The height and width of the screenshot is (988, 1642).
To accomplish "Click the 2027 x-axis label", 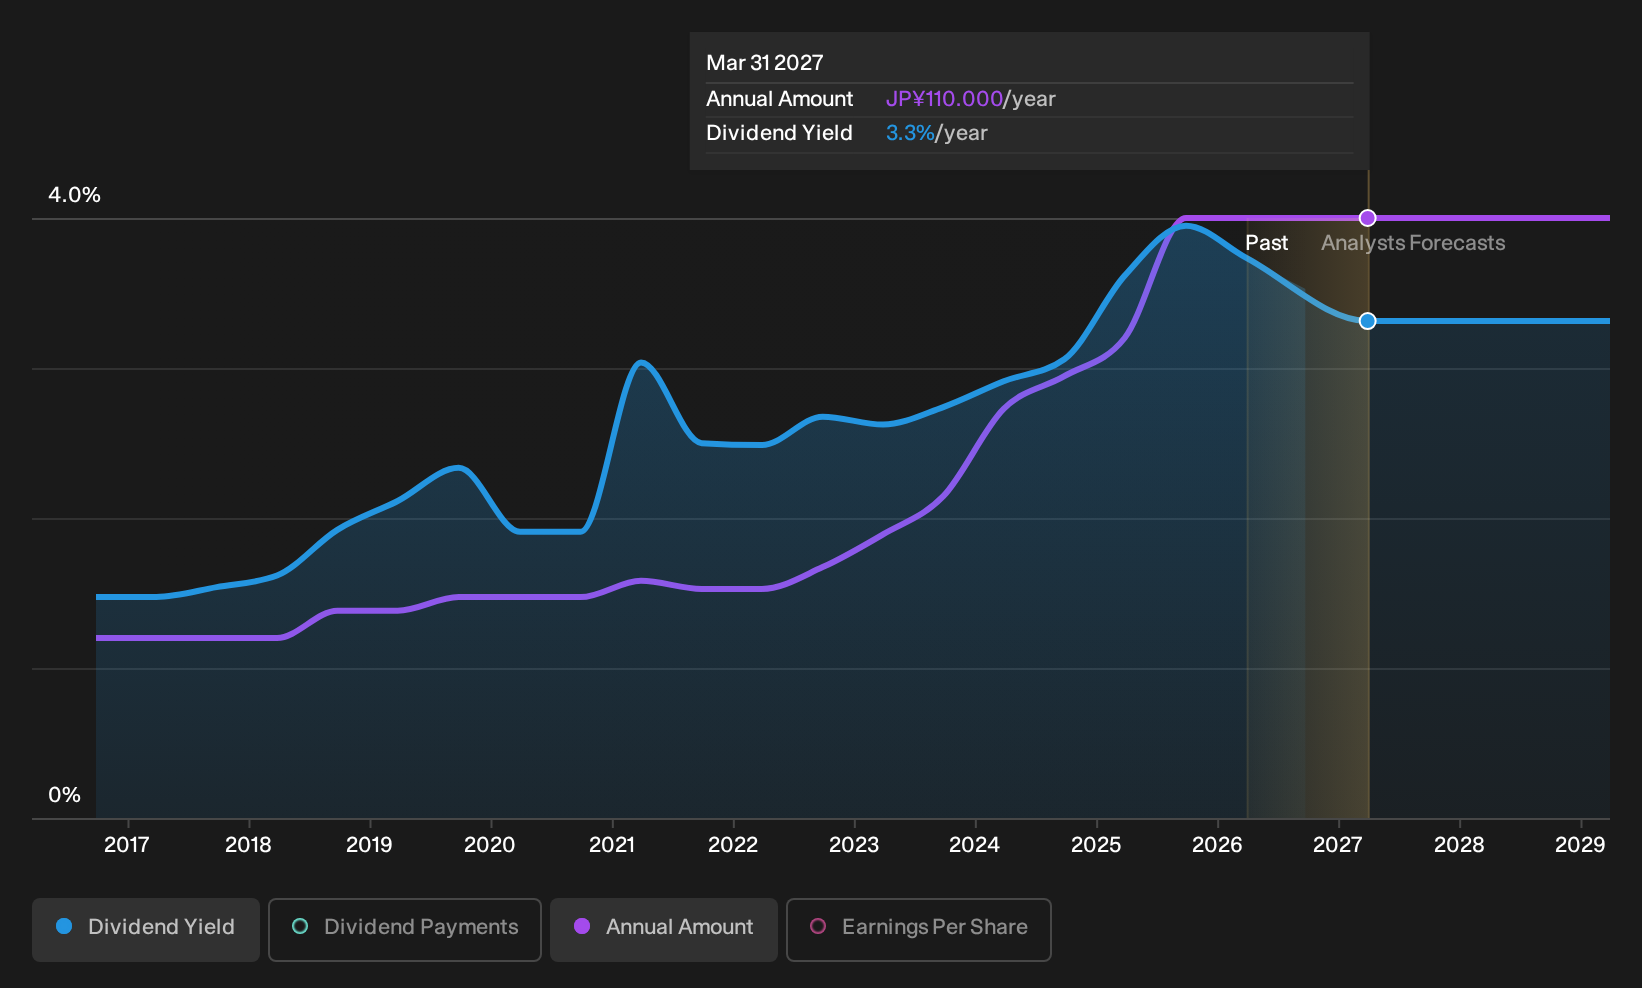I will pos(1338,845).
